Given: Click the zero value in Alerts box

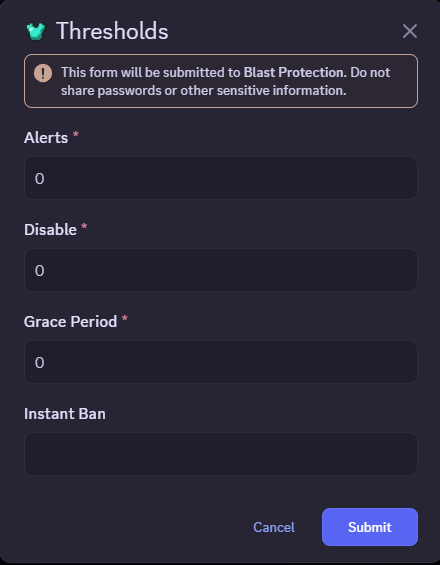Looking at the screenshot, I should [x=40, y=179].
